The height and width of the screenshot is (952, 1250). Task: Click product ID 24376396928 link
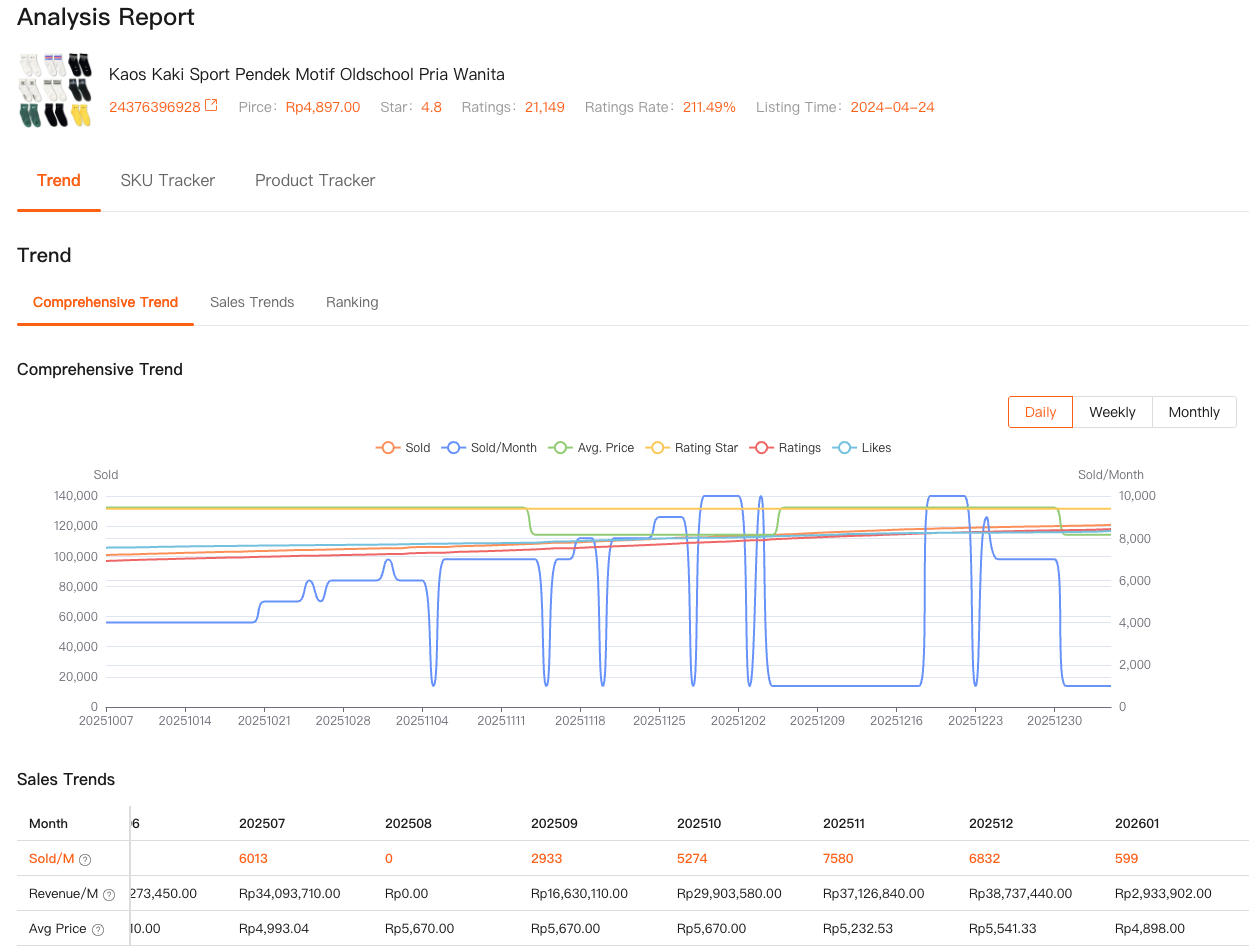(154, 107)
